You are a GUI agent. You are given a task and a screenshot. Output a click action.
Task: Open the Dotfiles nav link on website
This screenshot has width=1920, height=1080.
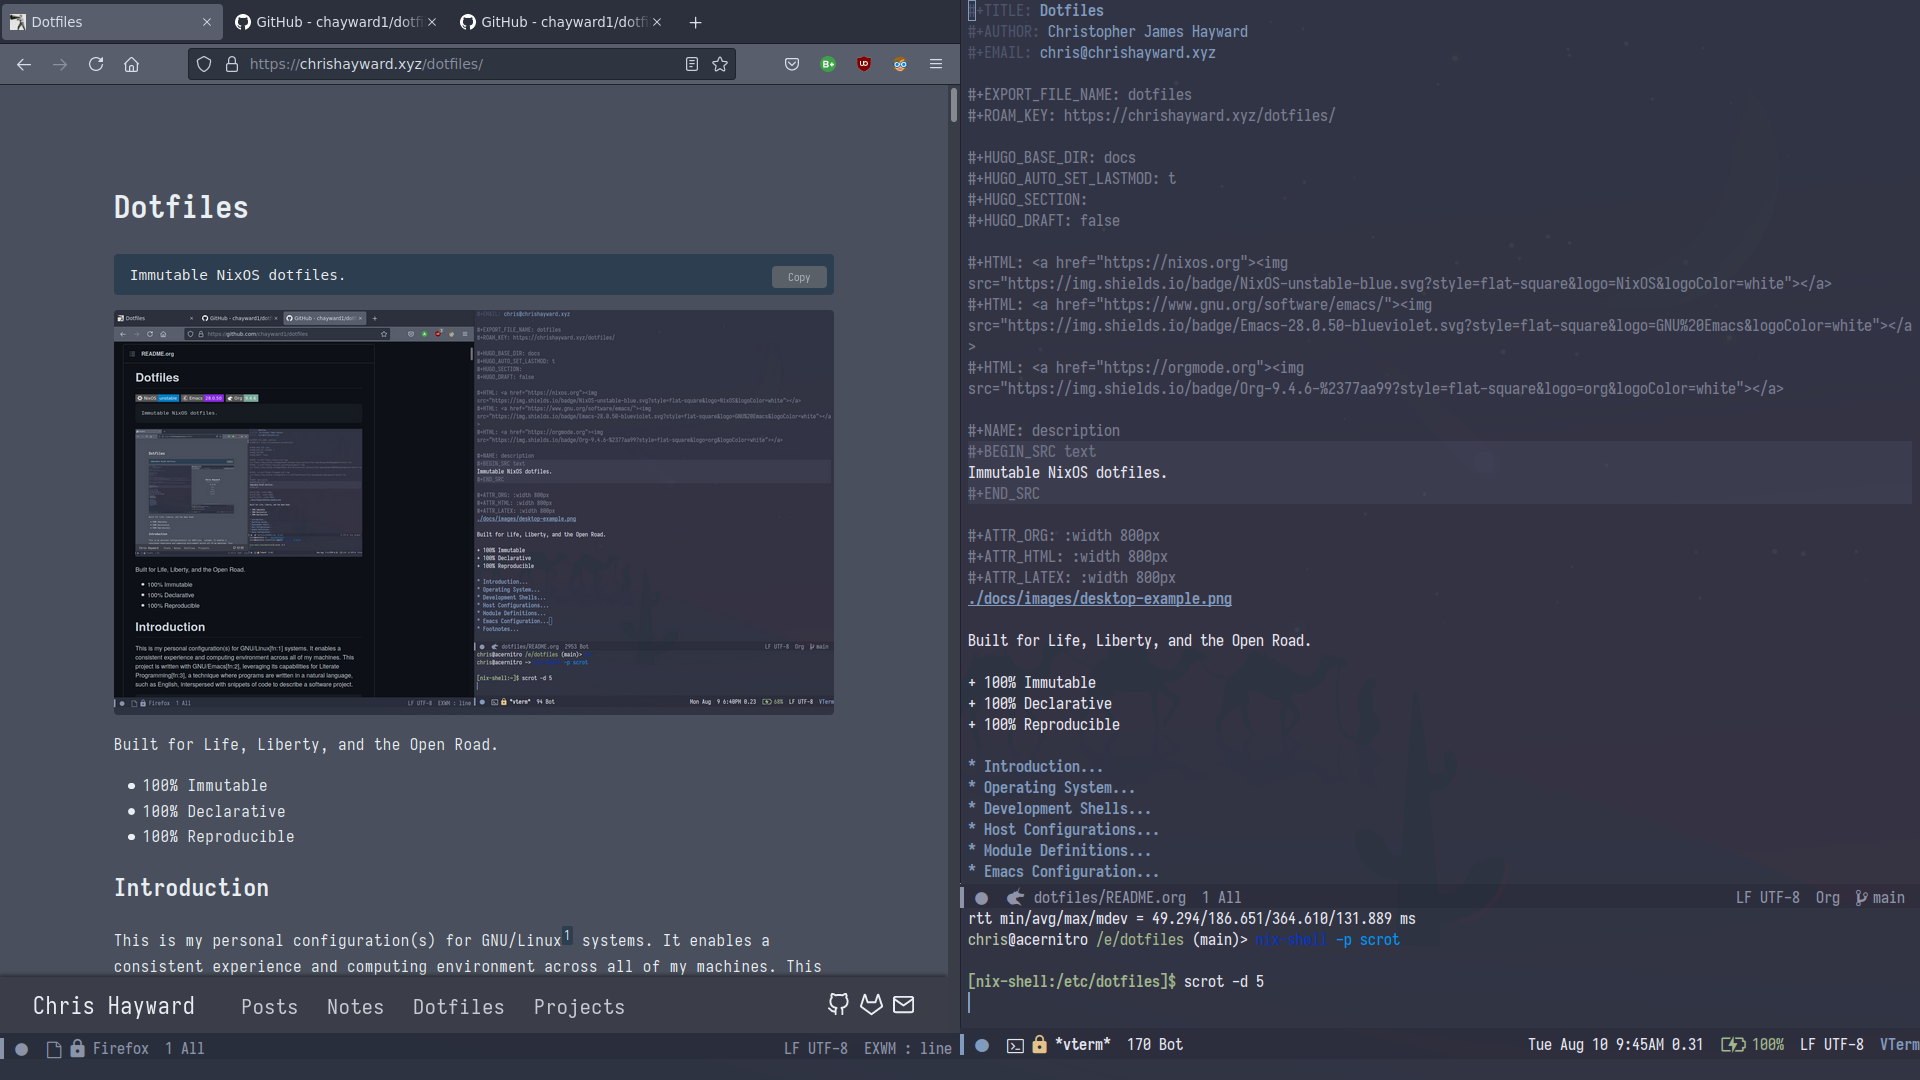point(458,1006)
